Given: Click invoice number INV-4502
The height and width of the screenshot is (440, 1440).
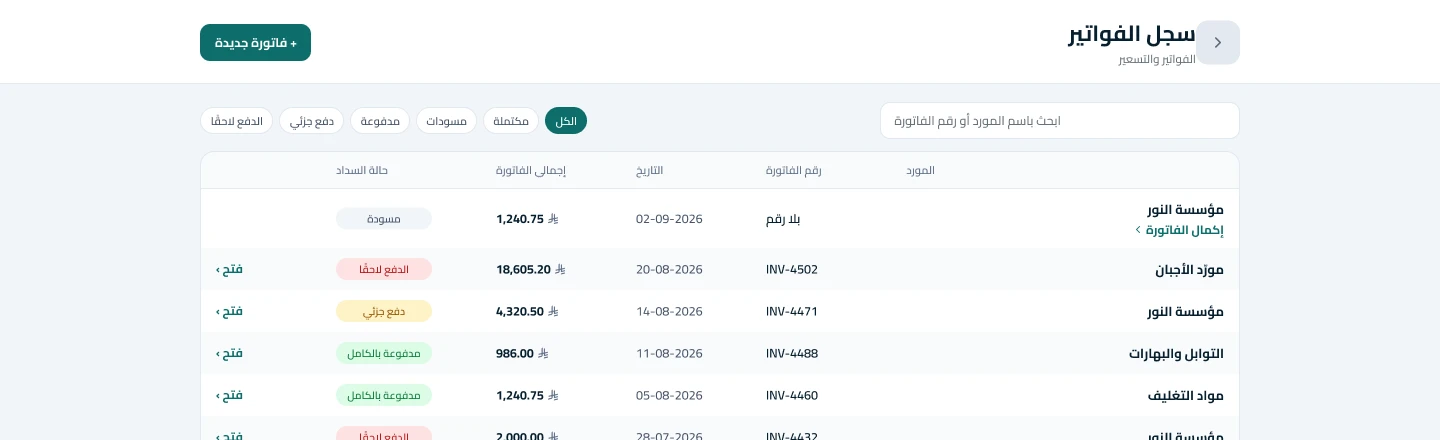Looking at the screenshot, I should click(792, 269).
